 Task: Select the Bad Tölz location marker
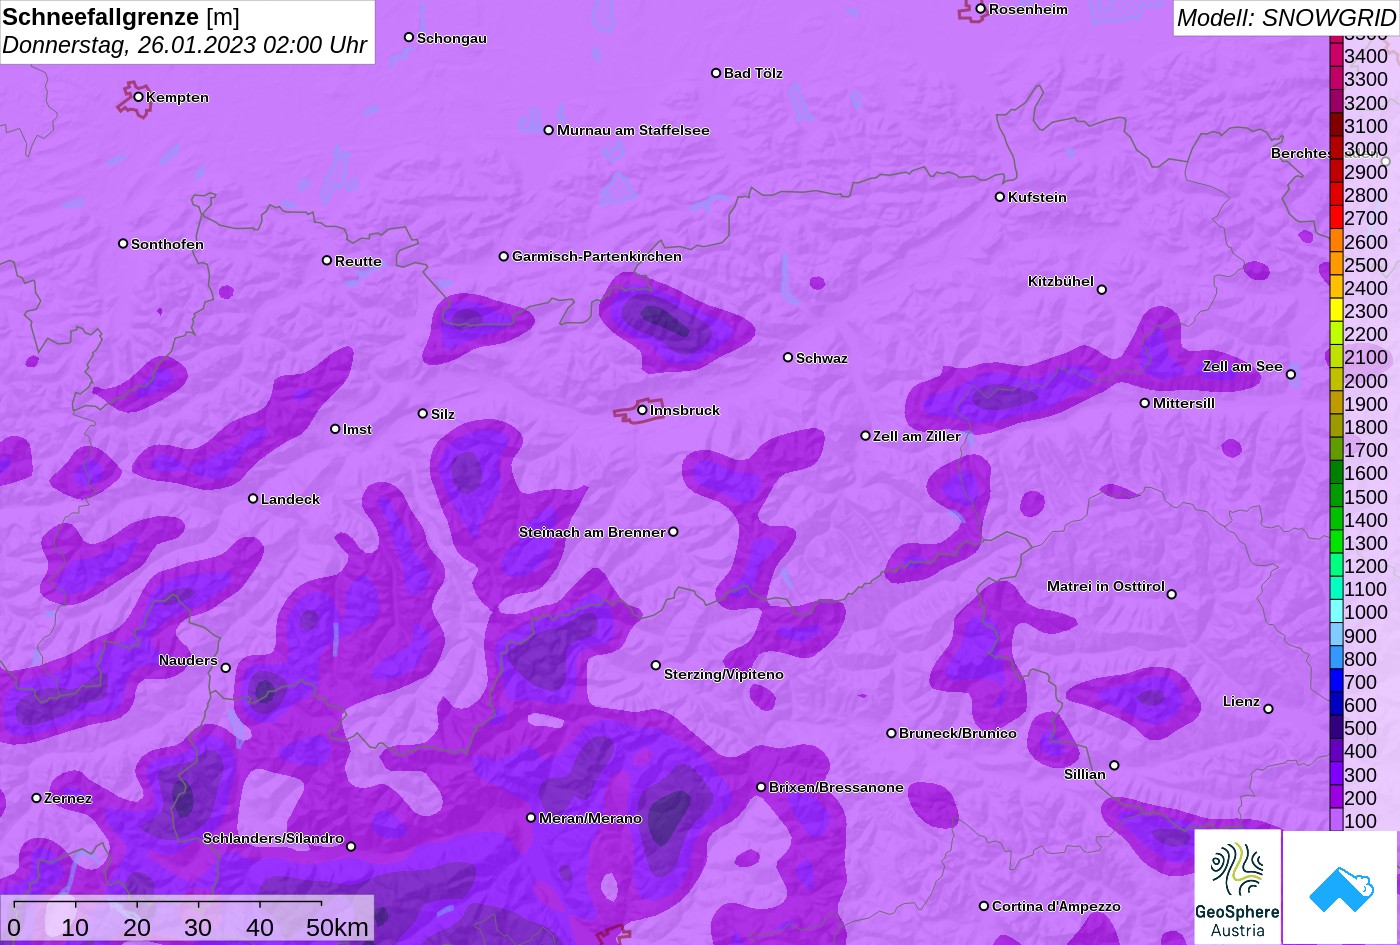pyautogui.click(x=716, y=73)
